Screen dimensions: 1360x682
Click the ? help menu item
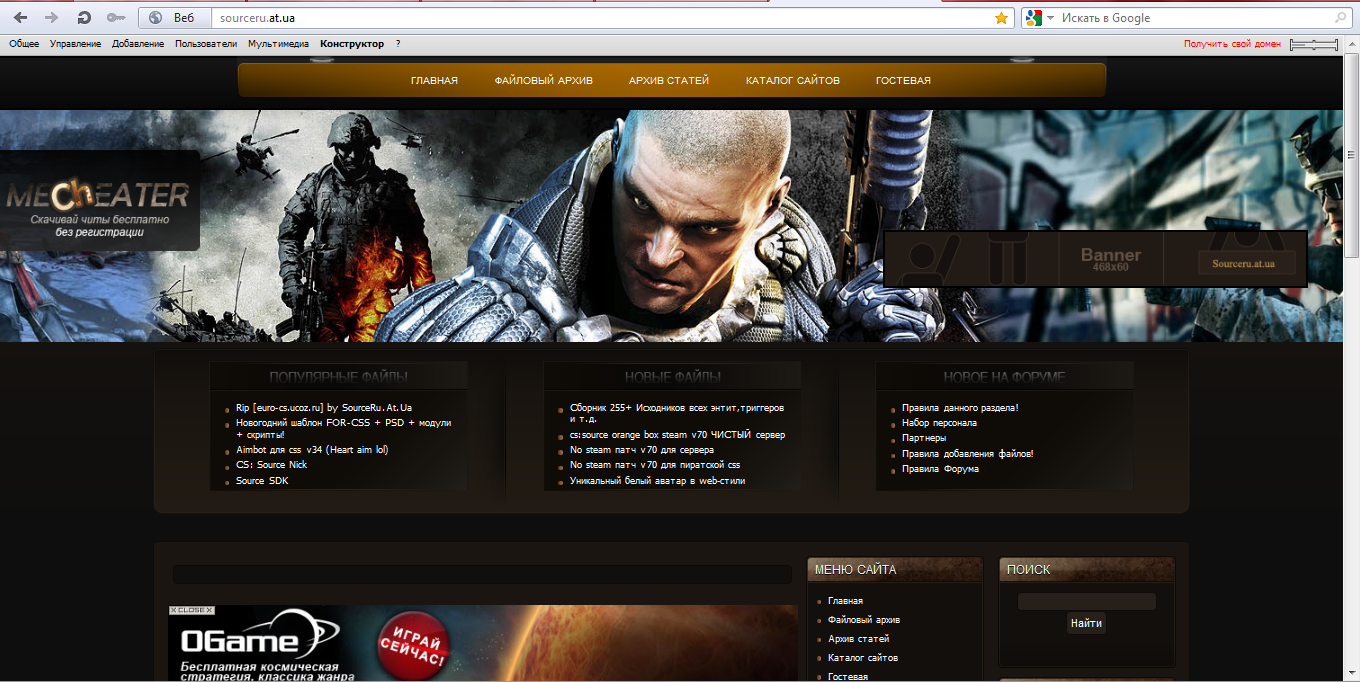[x=398, y=44]
